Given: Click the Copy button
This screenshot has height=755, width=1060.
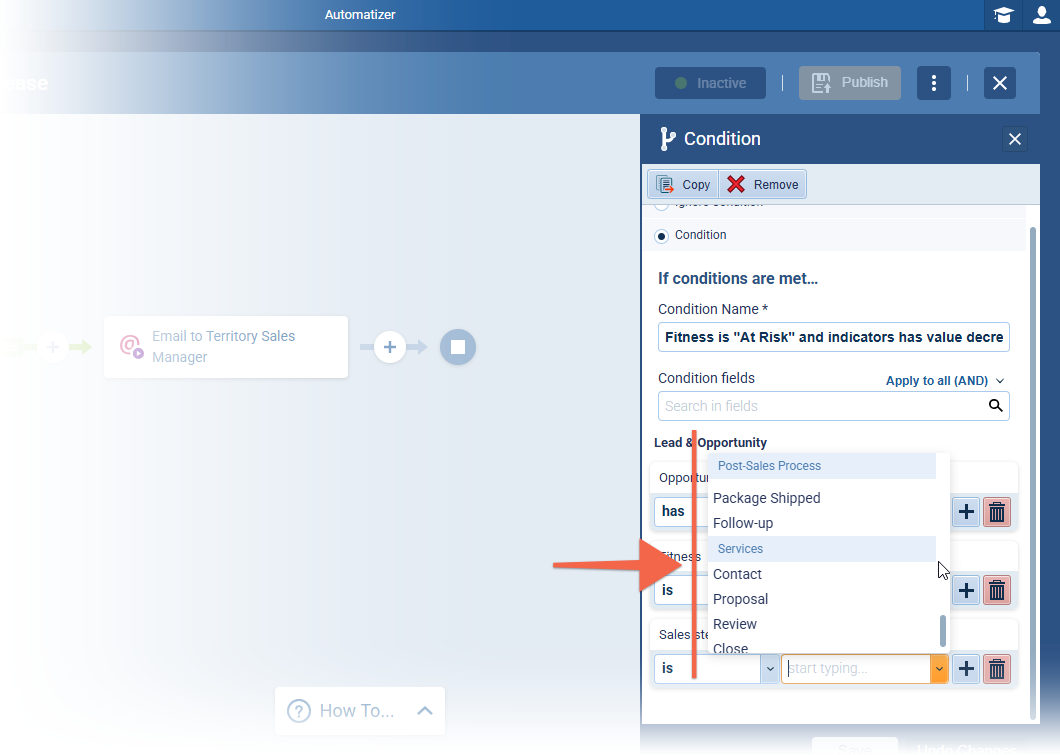Looking at the screenshot, I should pyautogui.click(x=684, y=184).
